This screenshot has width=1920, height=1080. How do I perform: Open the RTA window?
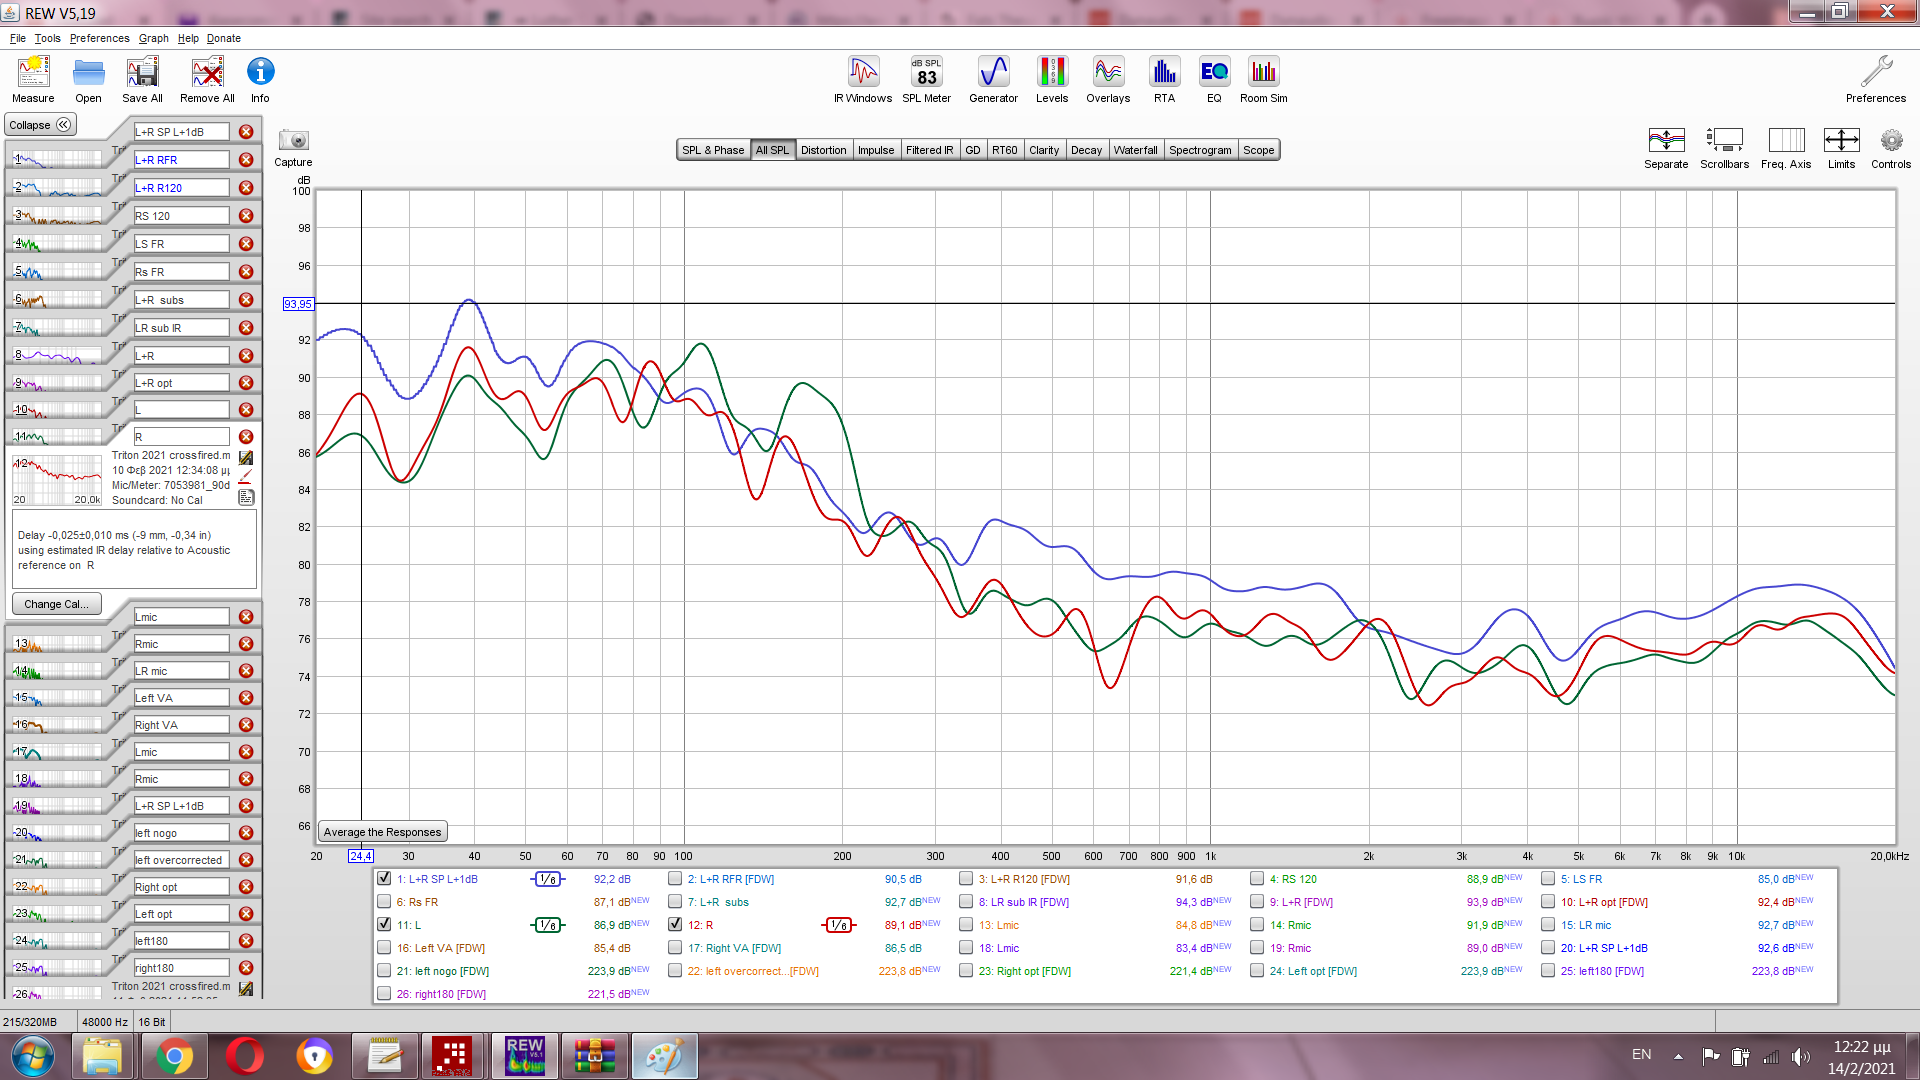coord(1164,79)
